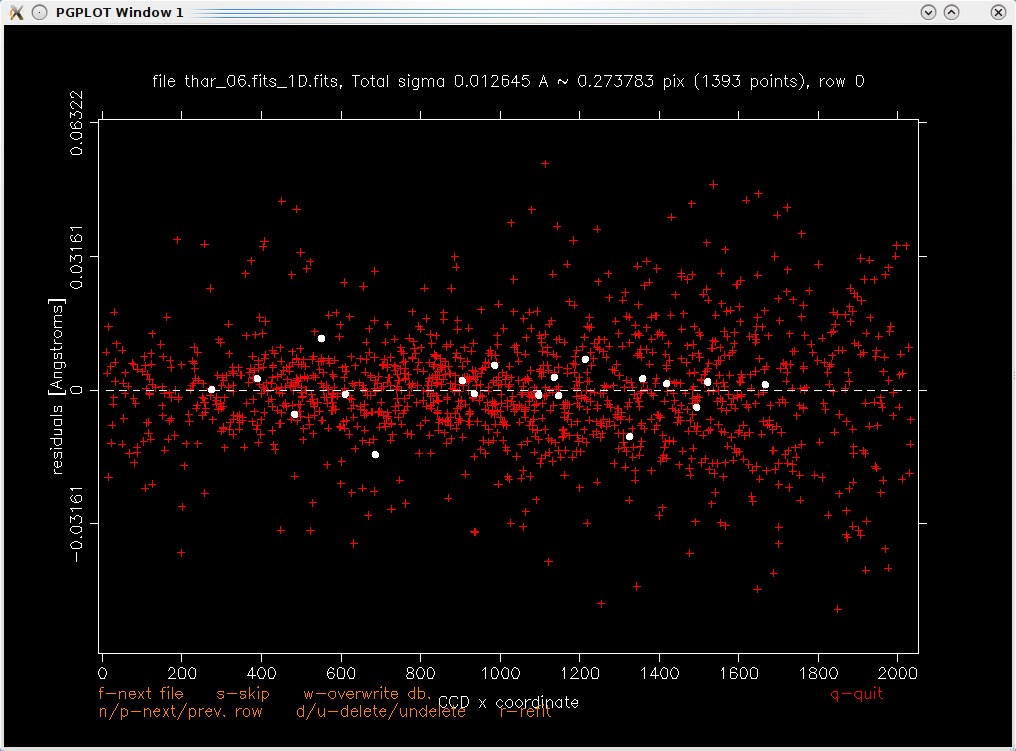Minimize the PGPLOT window with down arrow
Viewport: 1016px width, 751px height.
pyautogui.click(x=928, y=12)
